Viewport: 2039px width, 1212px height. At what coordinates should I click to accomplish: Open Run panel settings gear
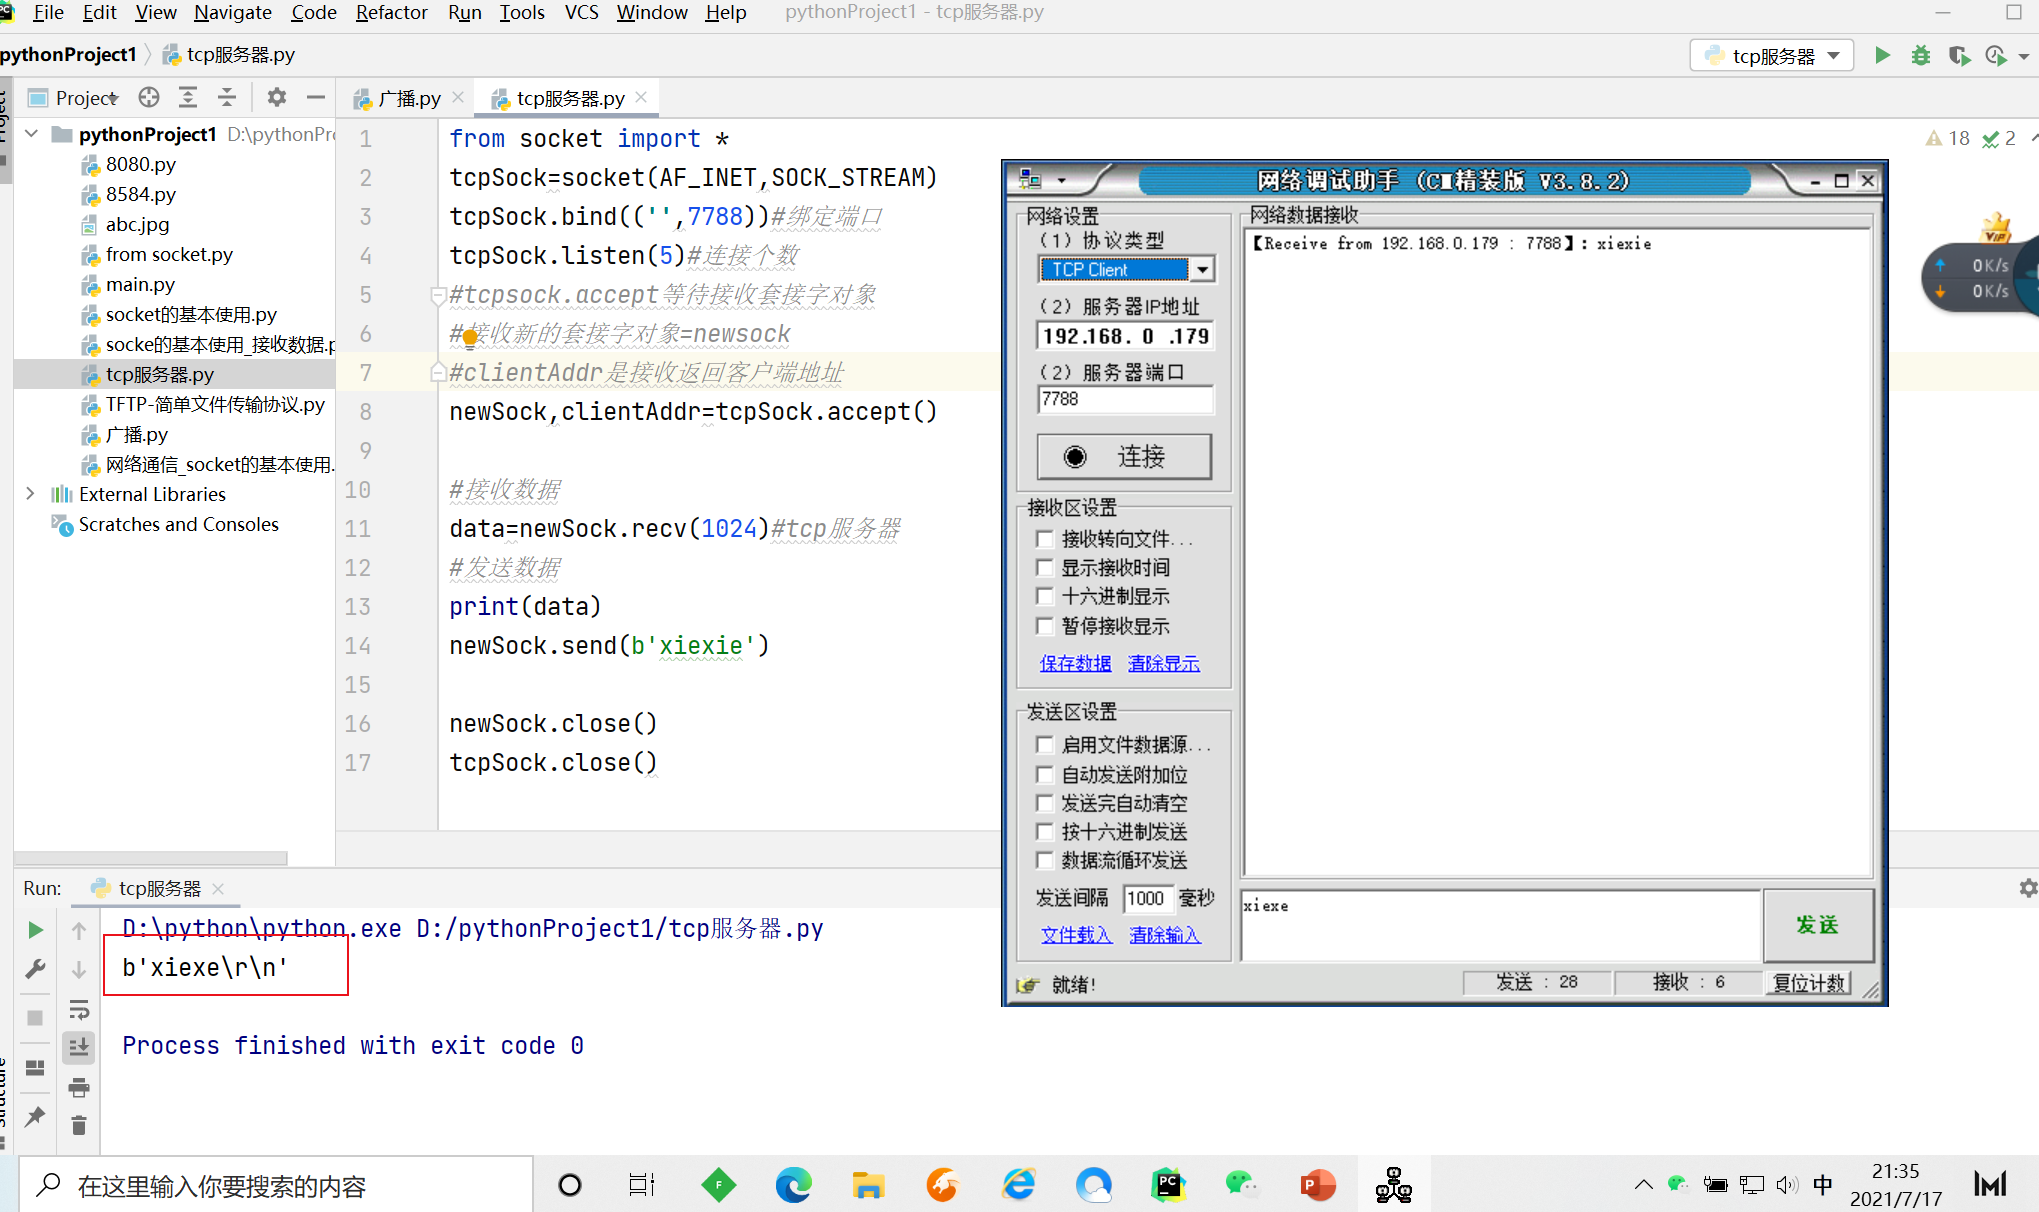2027,888
